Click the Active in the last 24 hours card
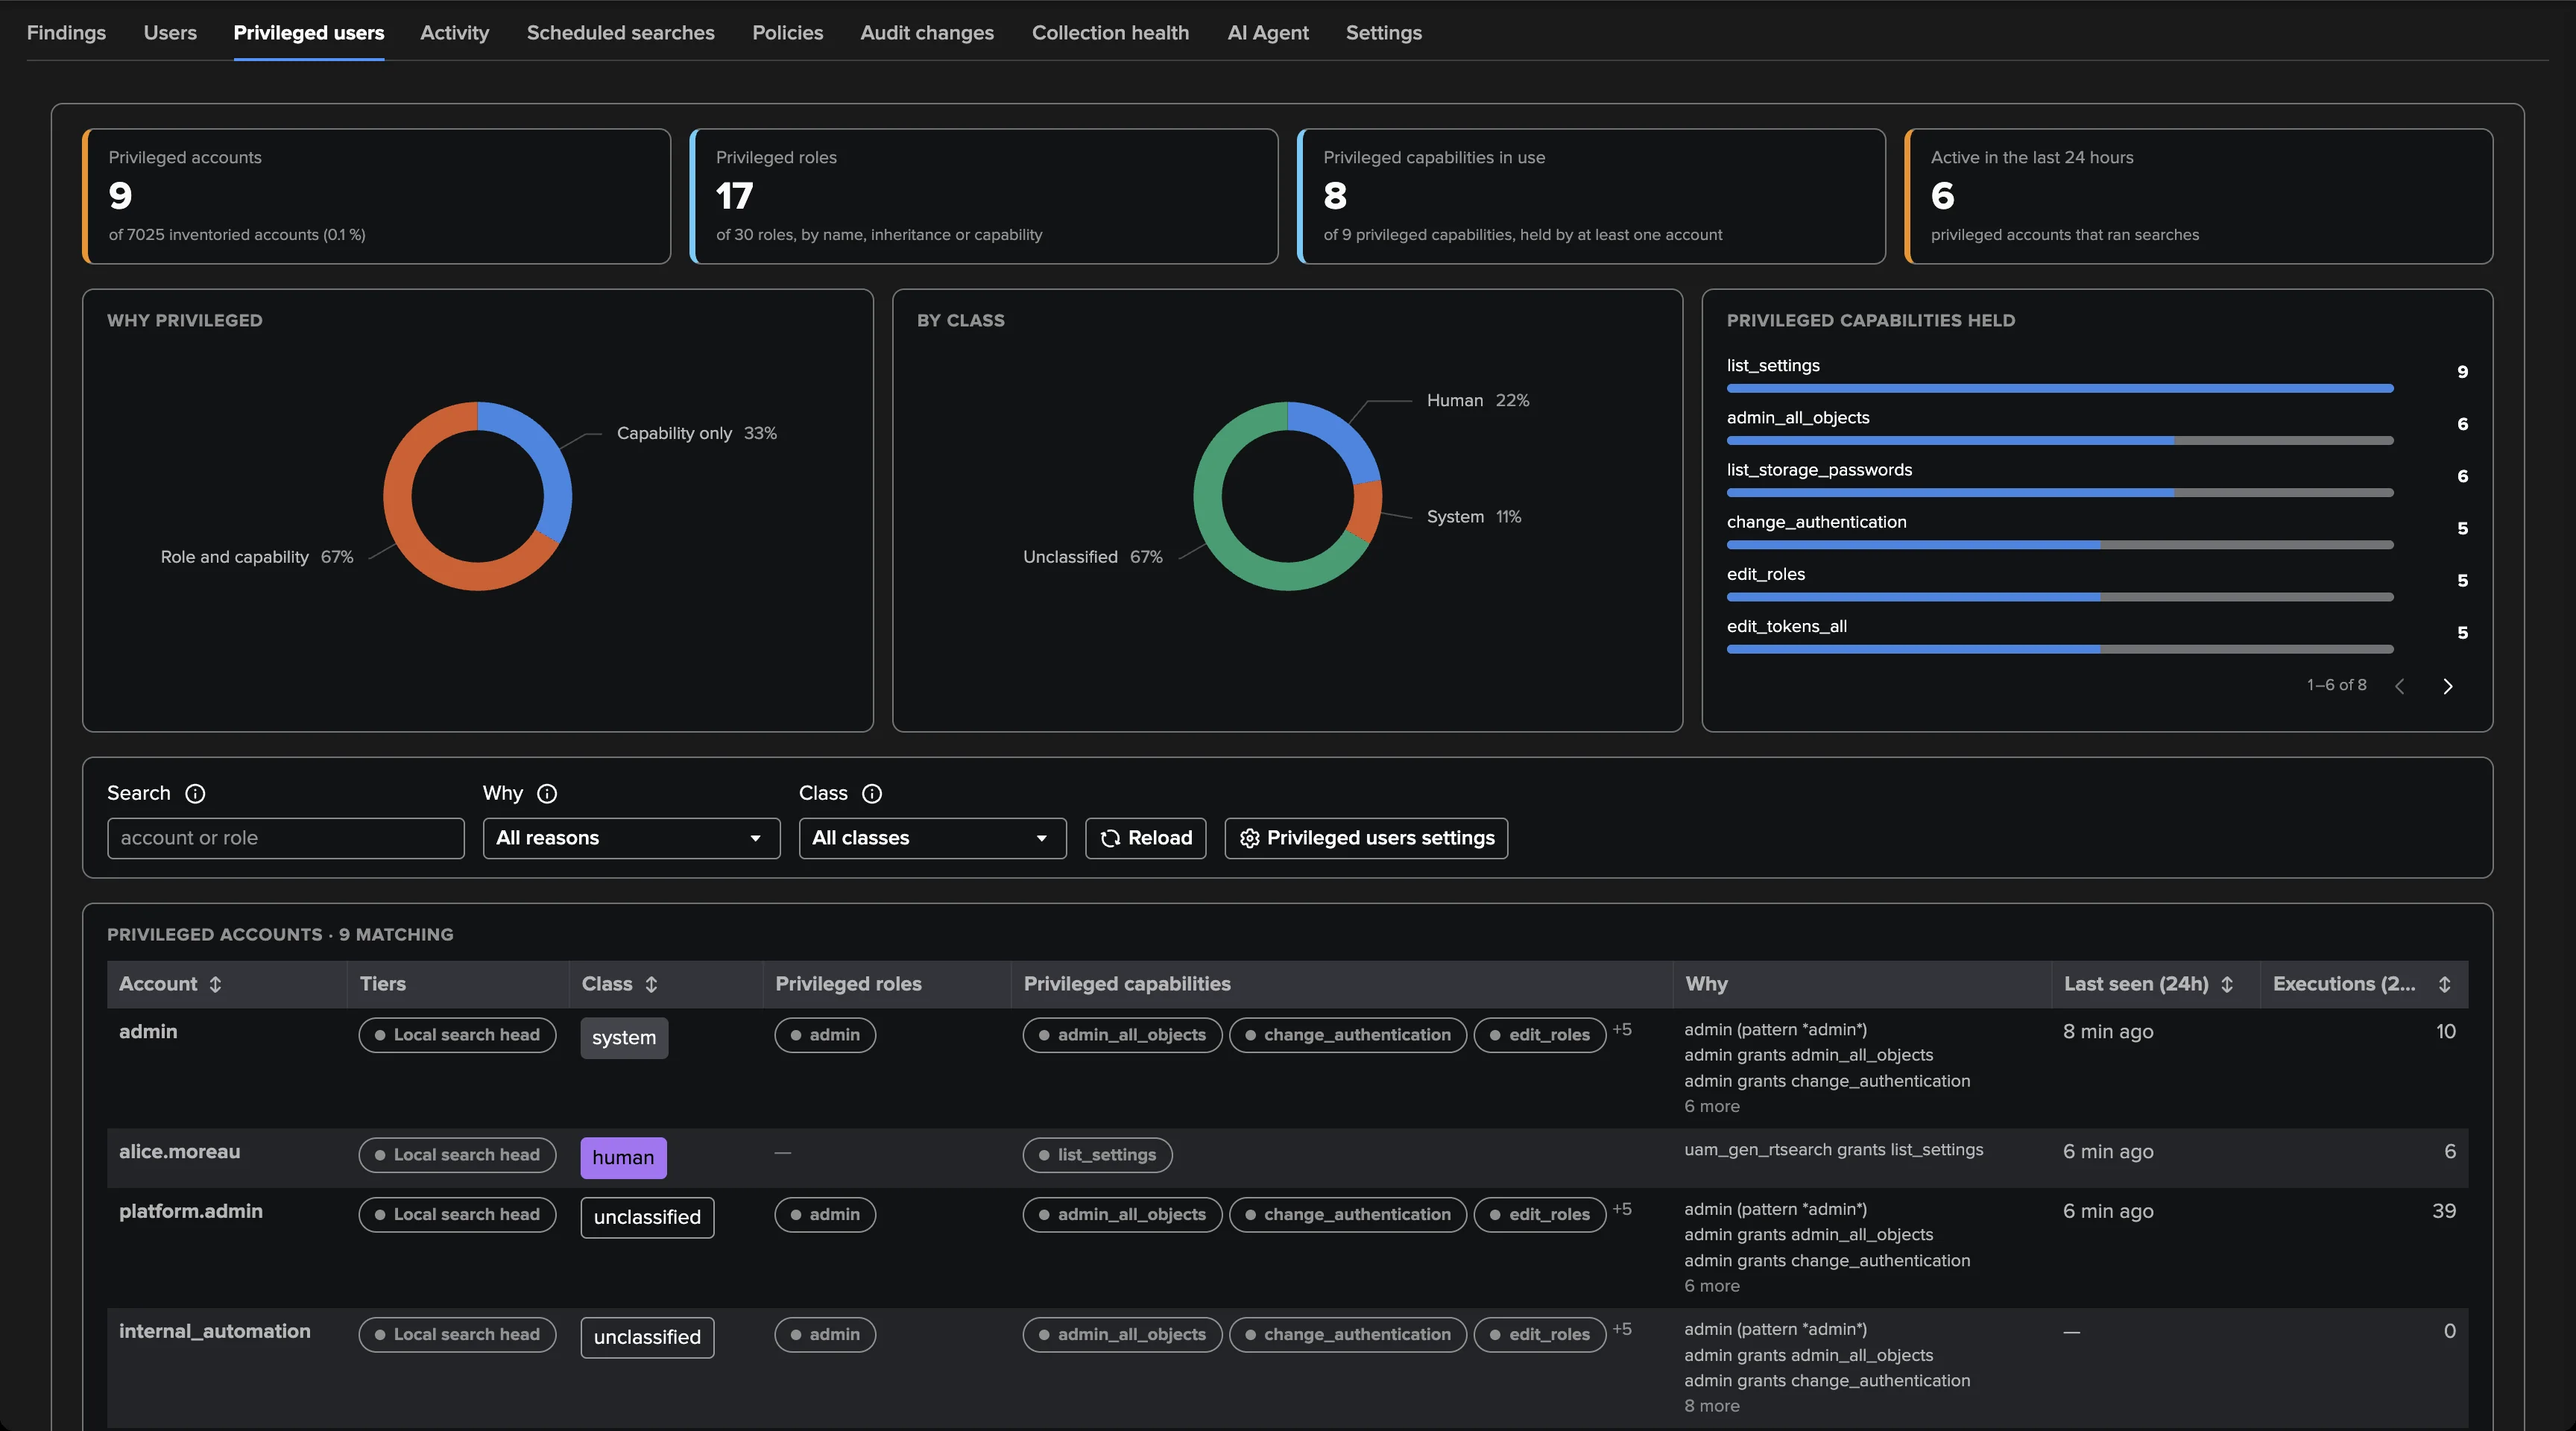This screenshot has width=2576, height=1431. coord(2198,196)
